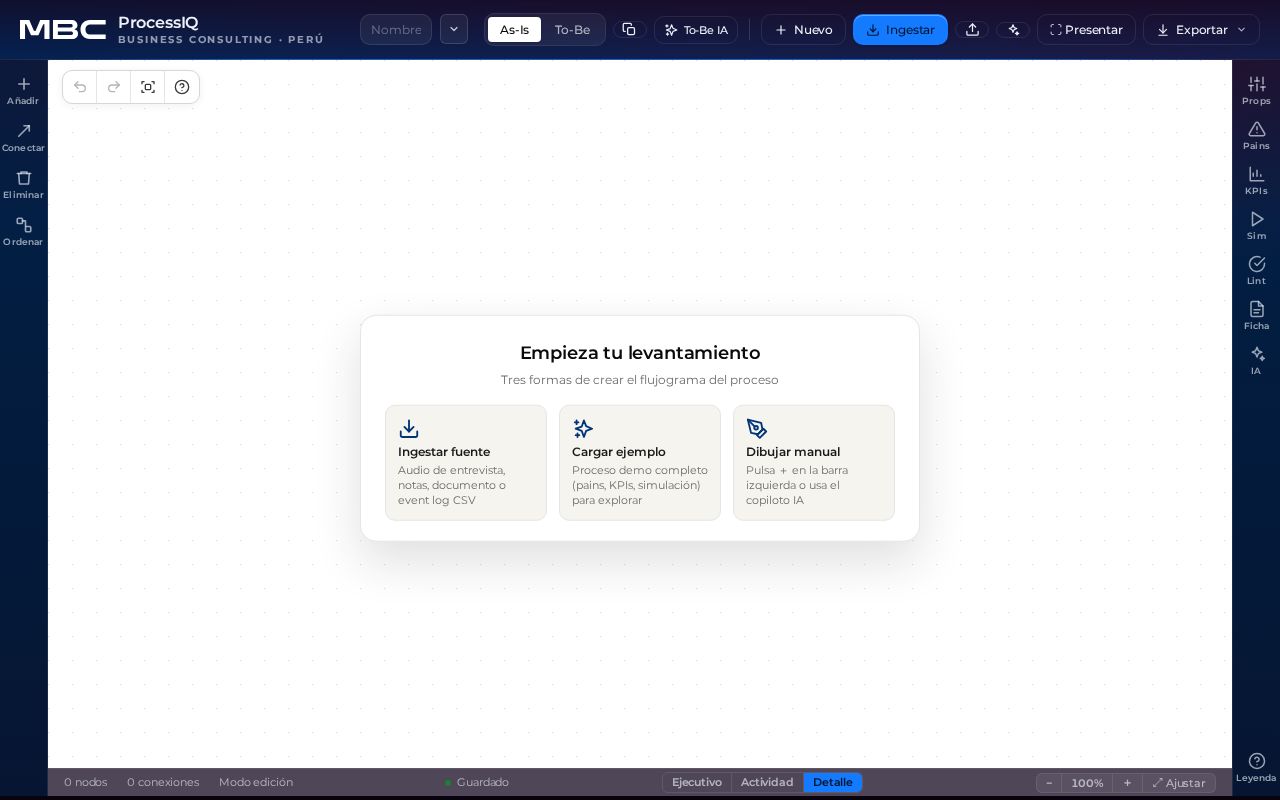Select the As-Is view toggle
1280x800 pixels.
[514, 30]
